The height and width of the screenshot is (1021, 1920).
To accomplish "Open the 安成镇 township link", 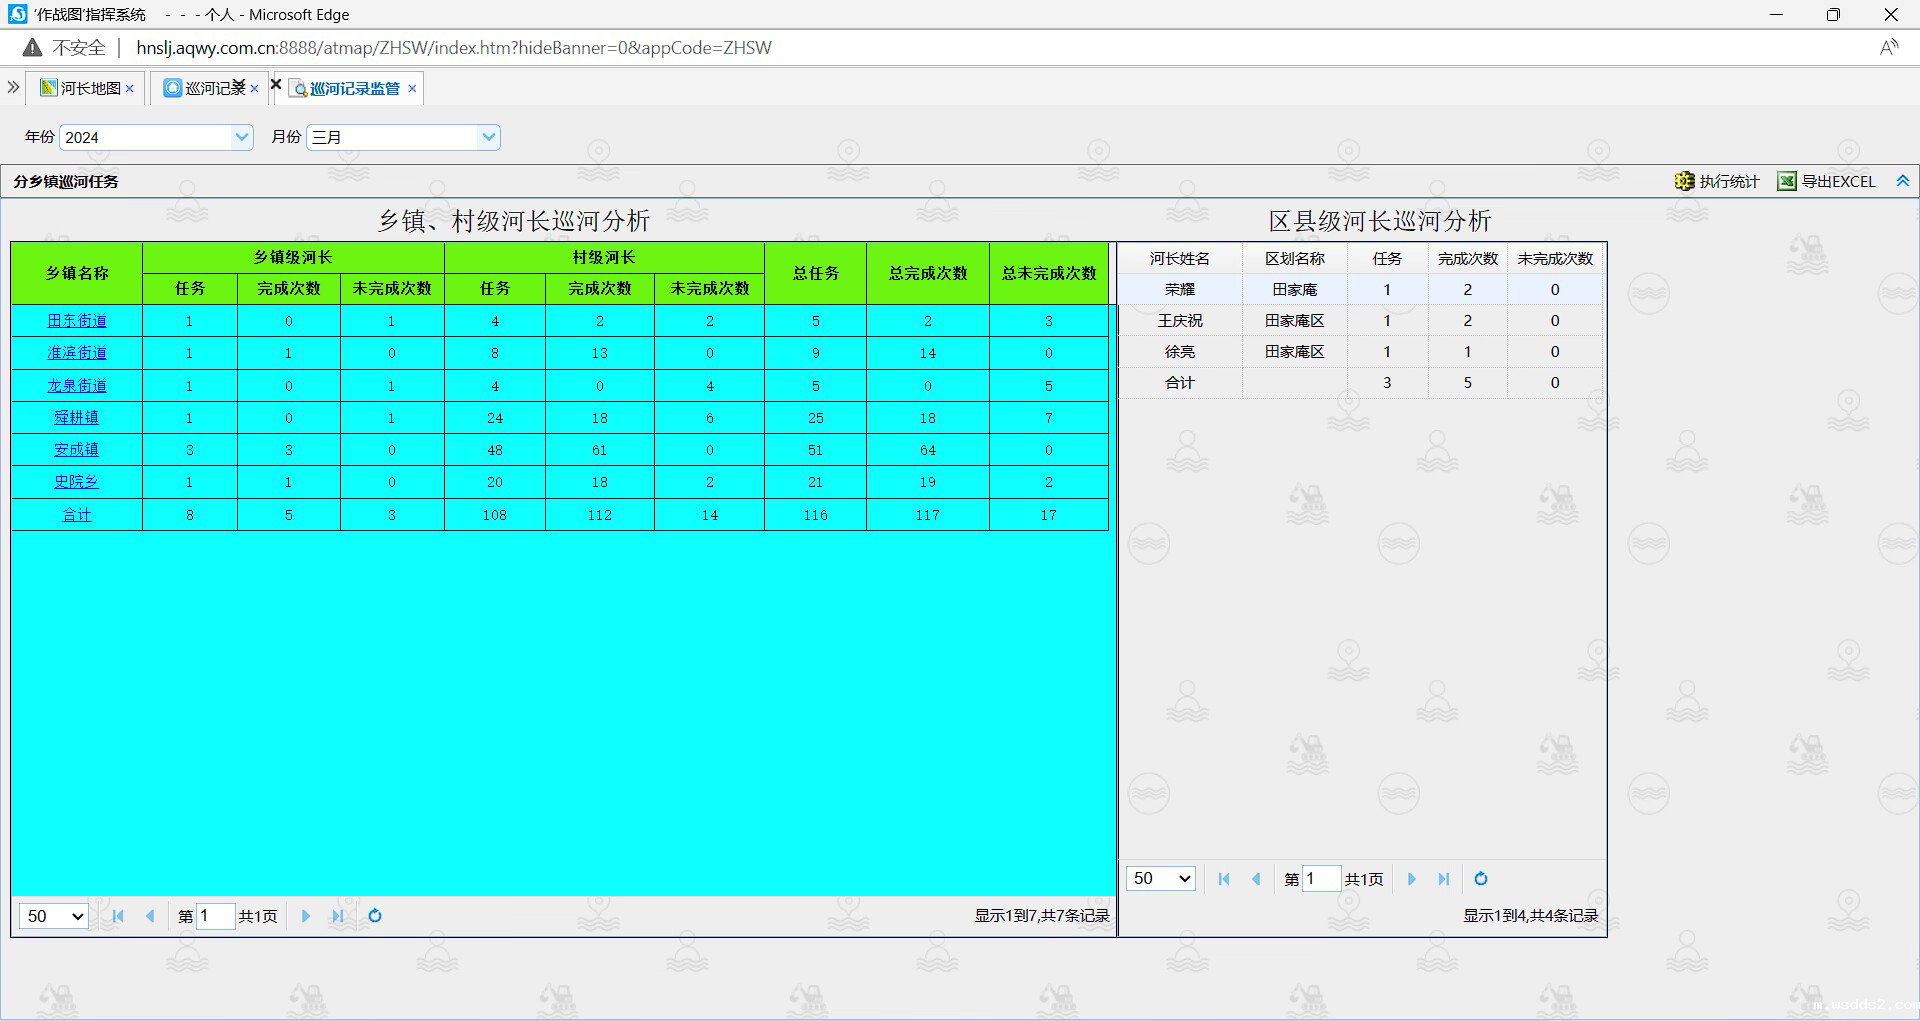I will (77, 450).
